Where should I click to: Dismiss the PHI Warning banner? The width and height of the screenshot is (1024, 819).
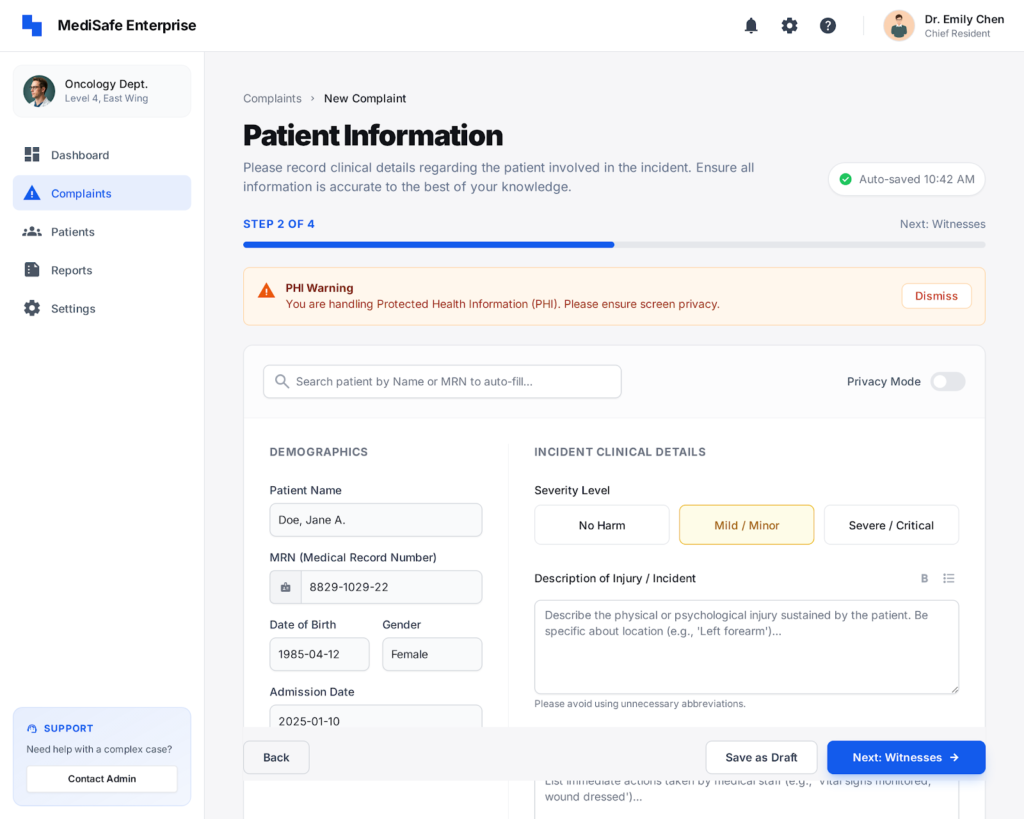(x=935, y=296)
